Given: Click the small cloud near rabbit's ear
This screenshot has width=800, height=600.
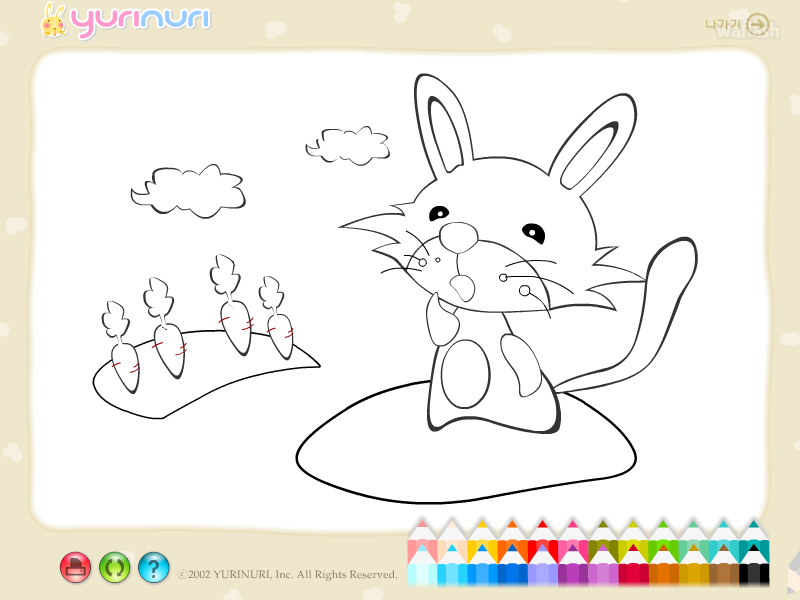Looking at the screenshot, I should [348, 146].
